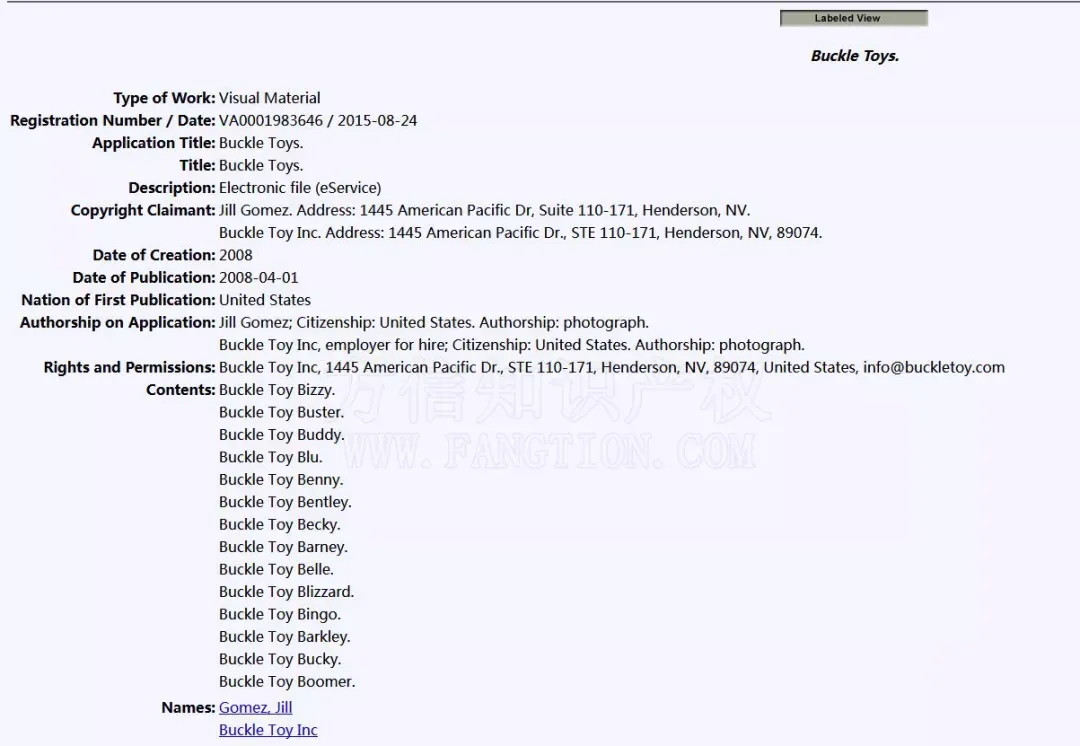
Task: Click 'Buckle Toy Boomer.' contents entry
Action: pyautogui.click(x=287, y=682)
